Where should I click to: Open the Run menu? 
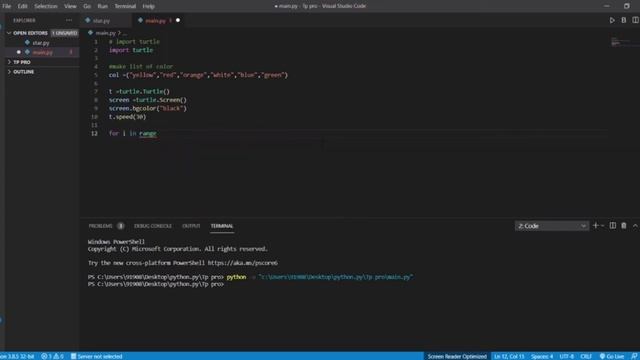(102, 6)
